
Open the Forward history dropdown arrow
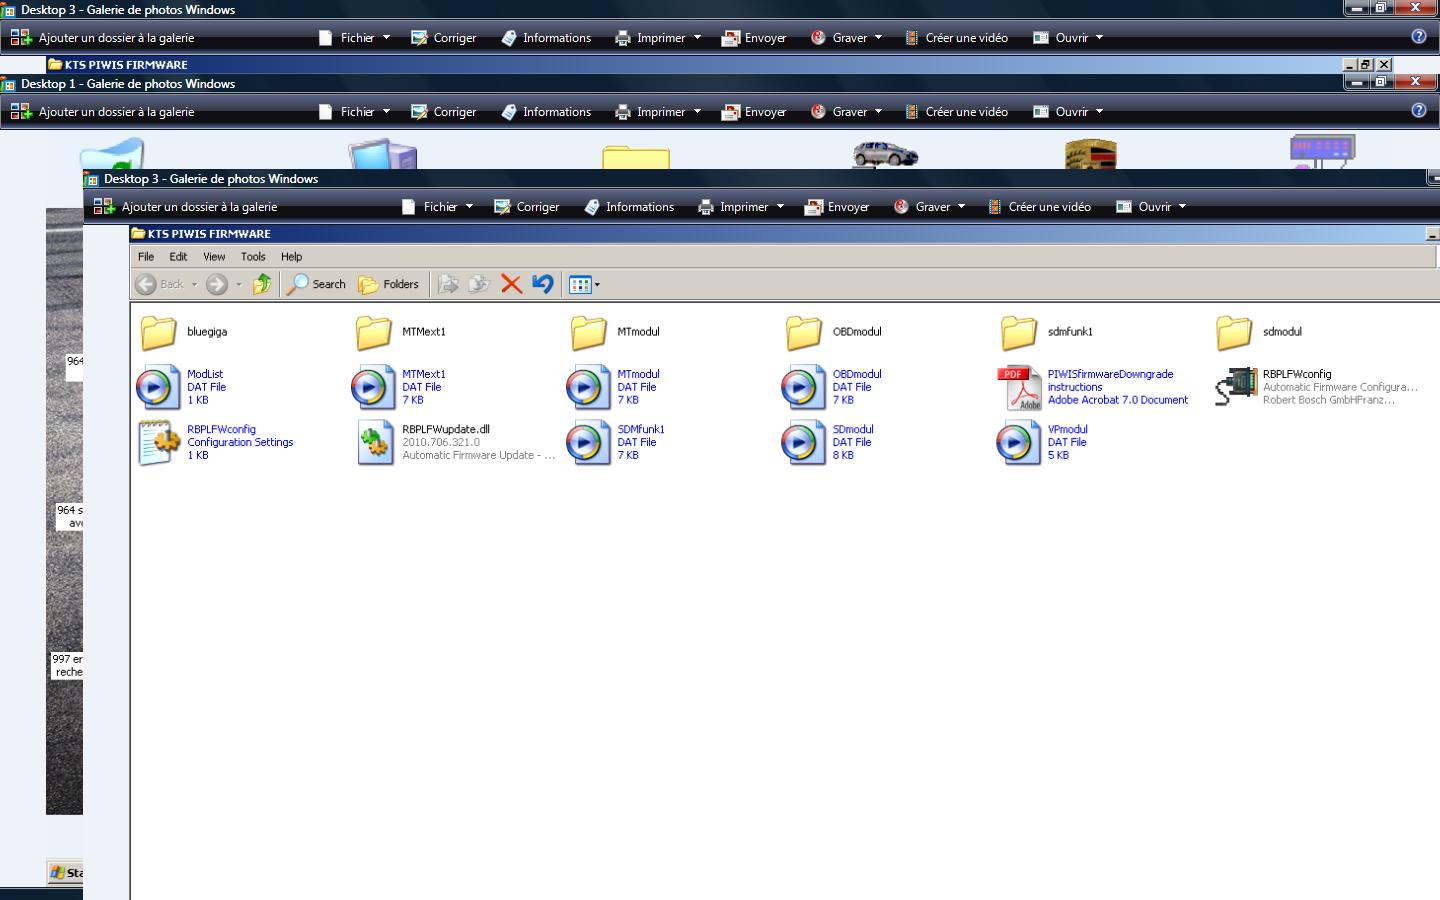[x=239, y=285]
